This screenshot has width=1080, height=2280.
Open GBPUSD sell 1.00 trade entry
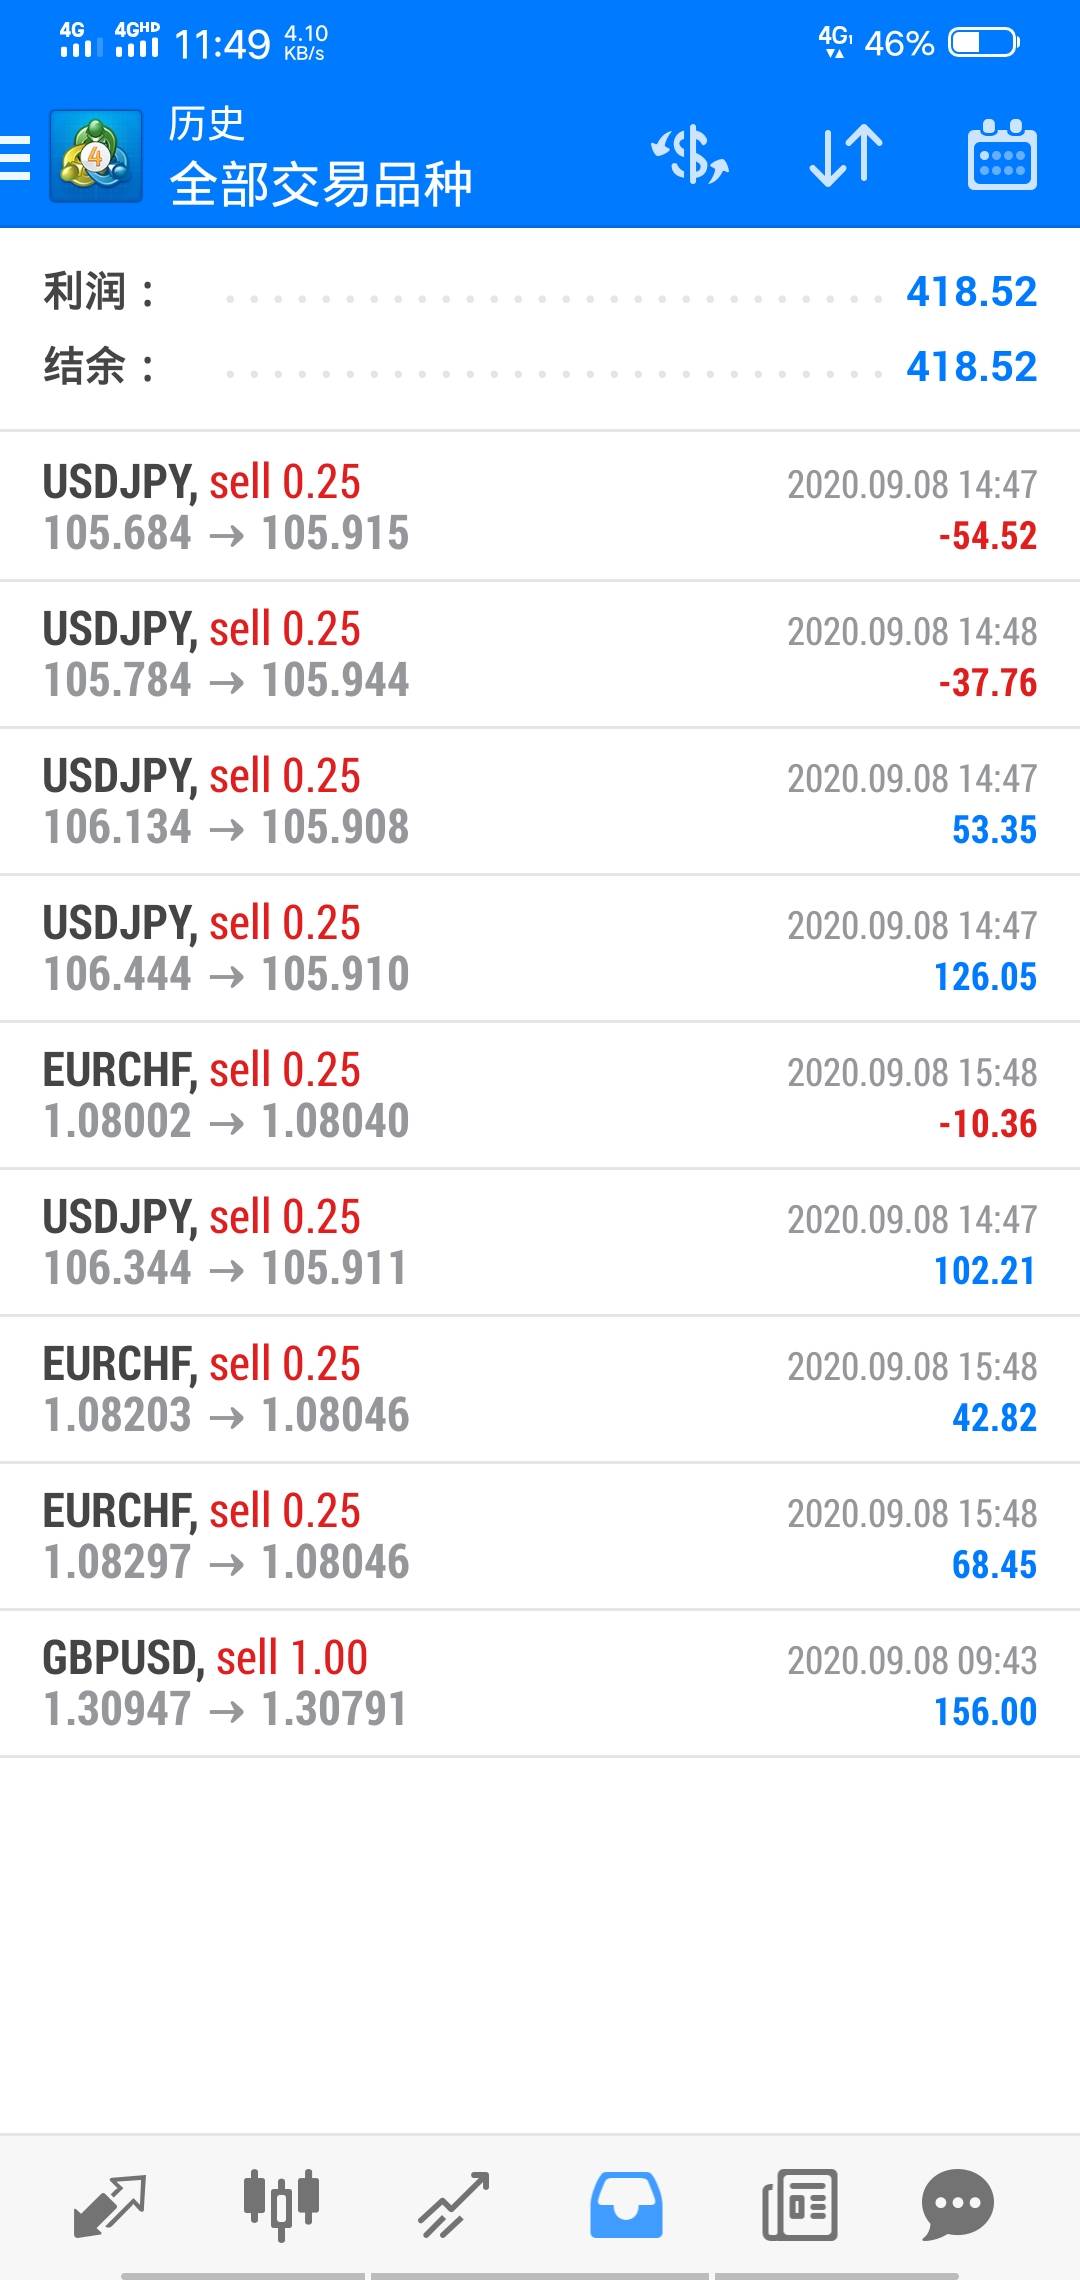pyautogui.click(x=540, y=1684)
